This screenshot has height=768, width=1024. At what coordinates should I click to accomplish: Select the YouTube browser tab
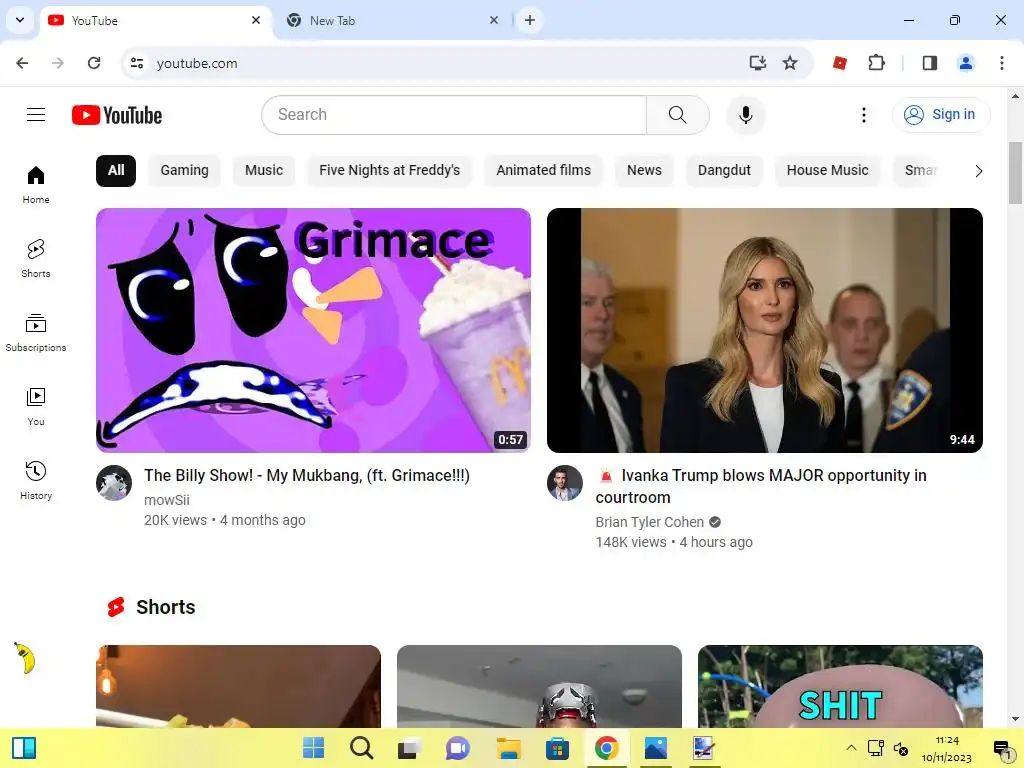point(155,20)
